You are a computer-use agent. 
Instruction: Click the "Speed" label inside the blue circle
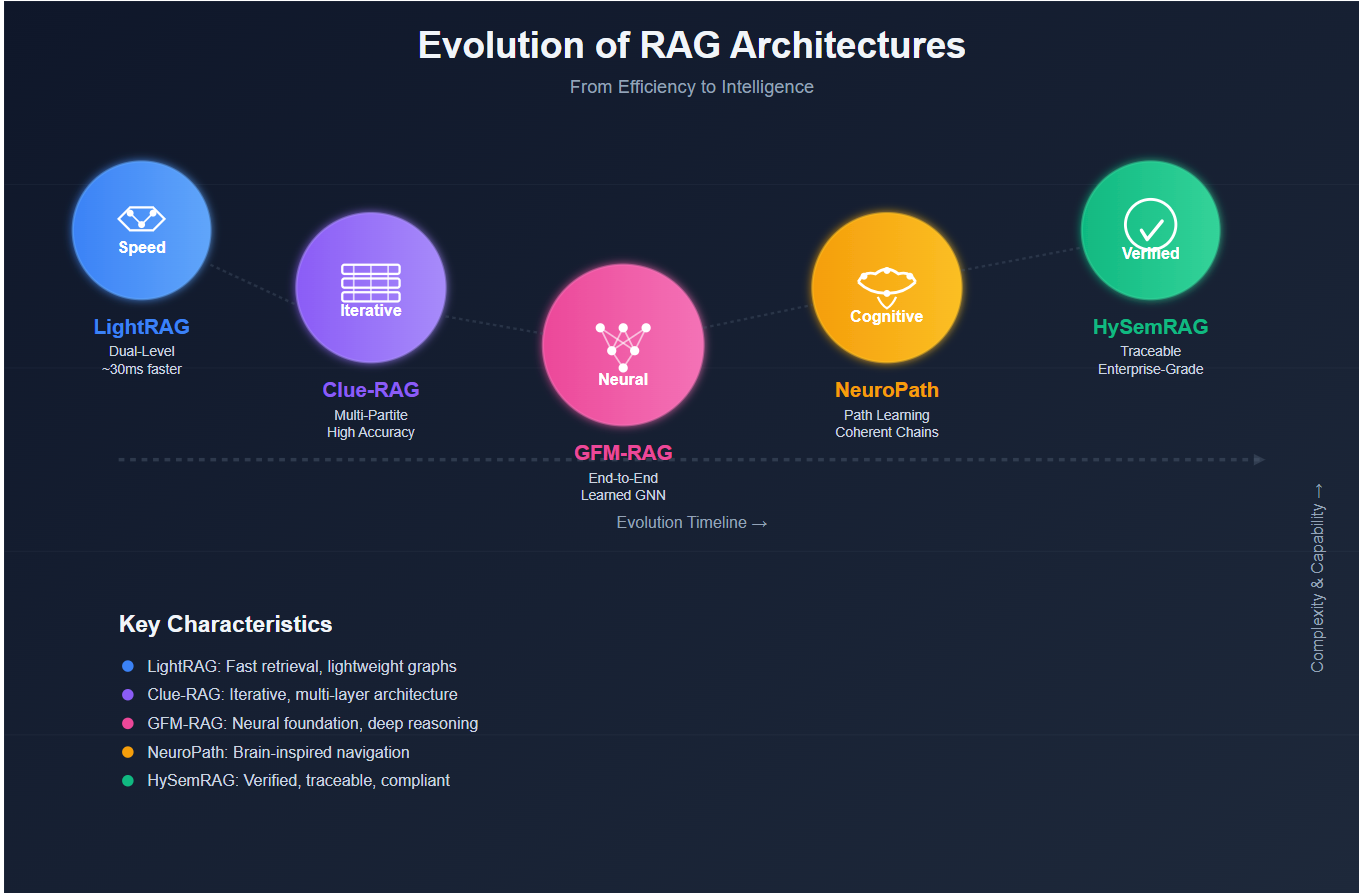tap(142, 247)
